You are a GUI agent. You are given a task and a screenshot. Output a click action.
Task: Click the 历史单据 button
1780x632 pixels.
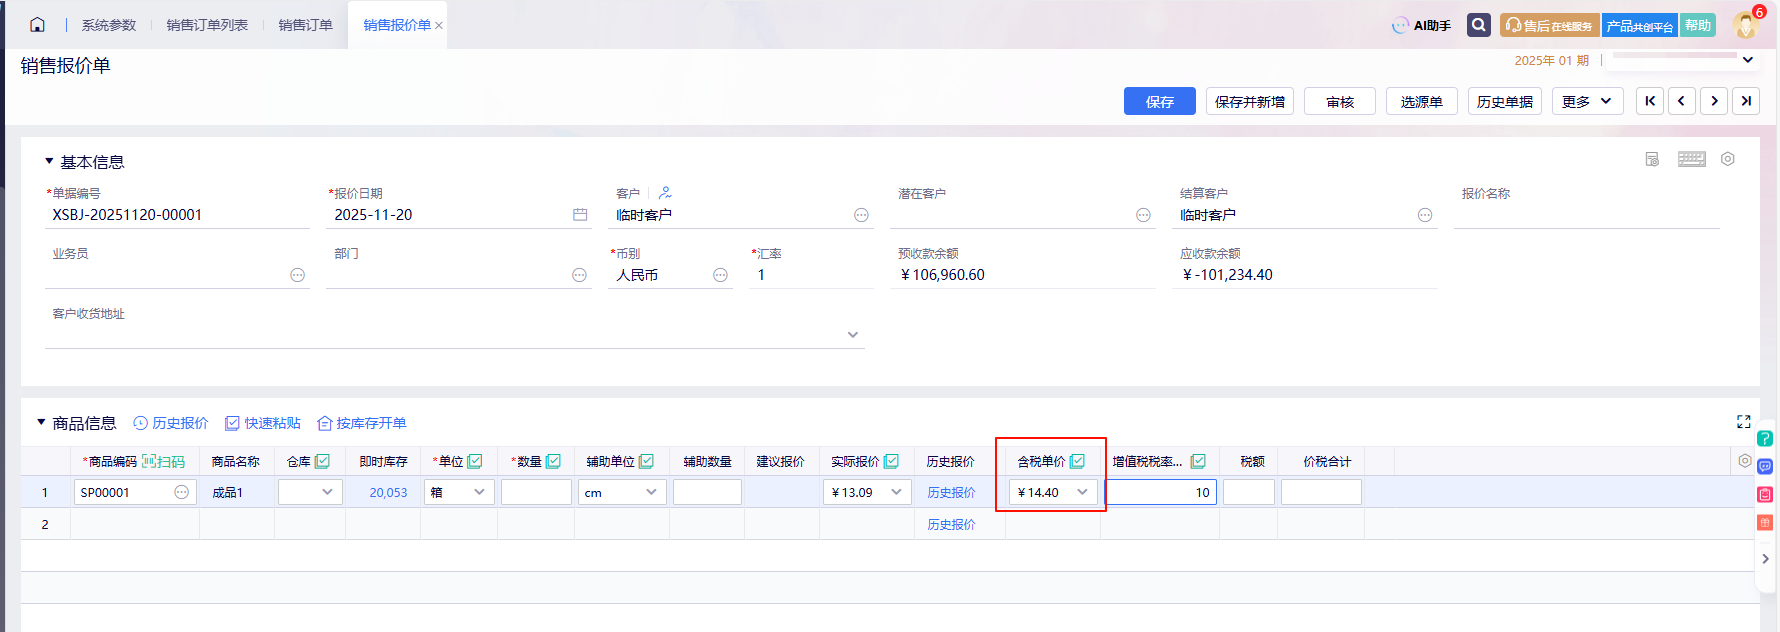(x=1505, y=101)
